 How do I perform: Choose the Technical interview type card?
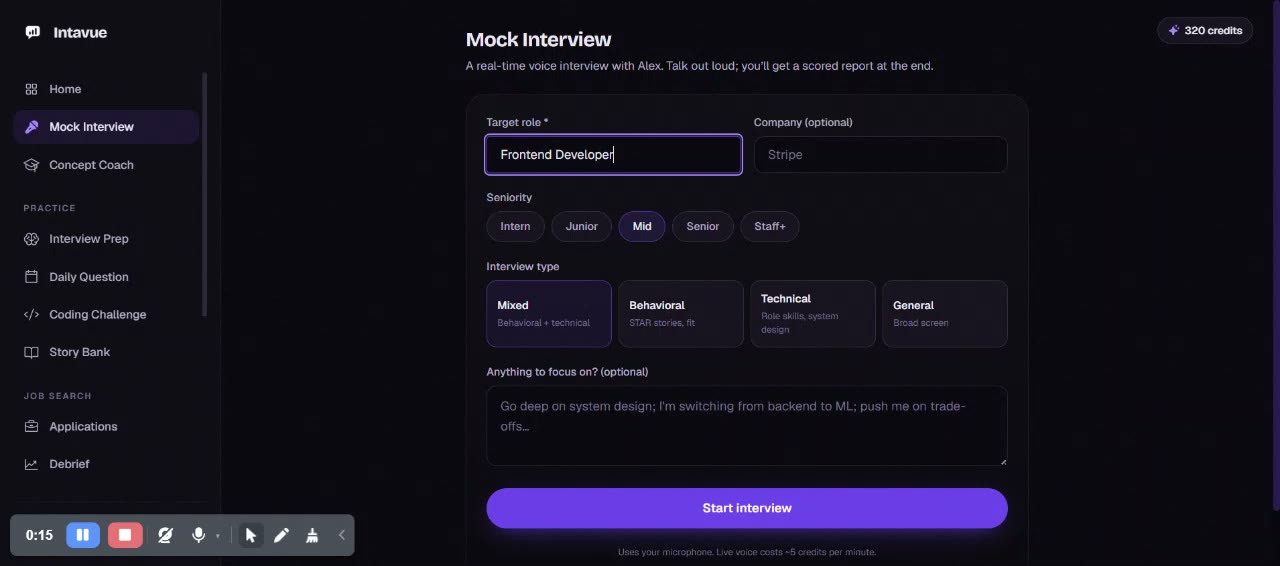tap(813, 313)
